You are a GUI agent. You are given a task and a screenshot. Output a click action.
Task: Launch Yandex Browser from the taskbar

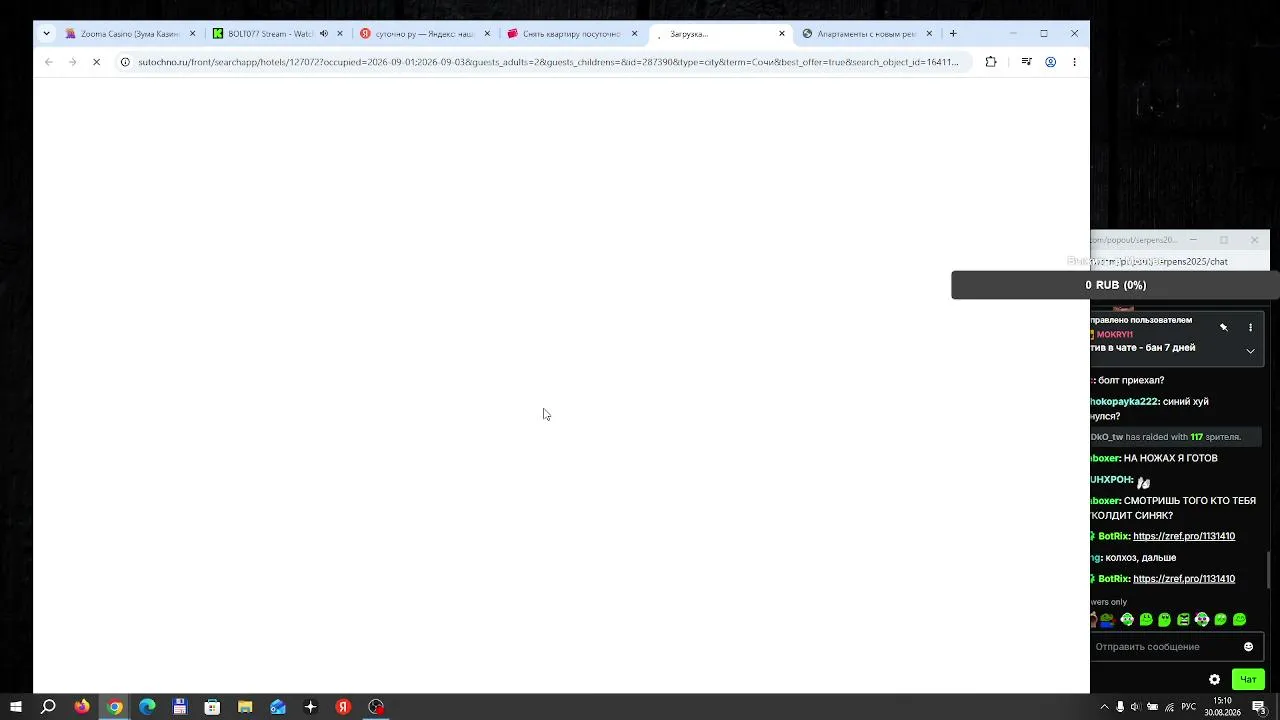click(343, 707)
